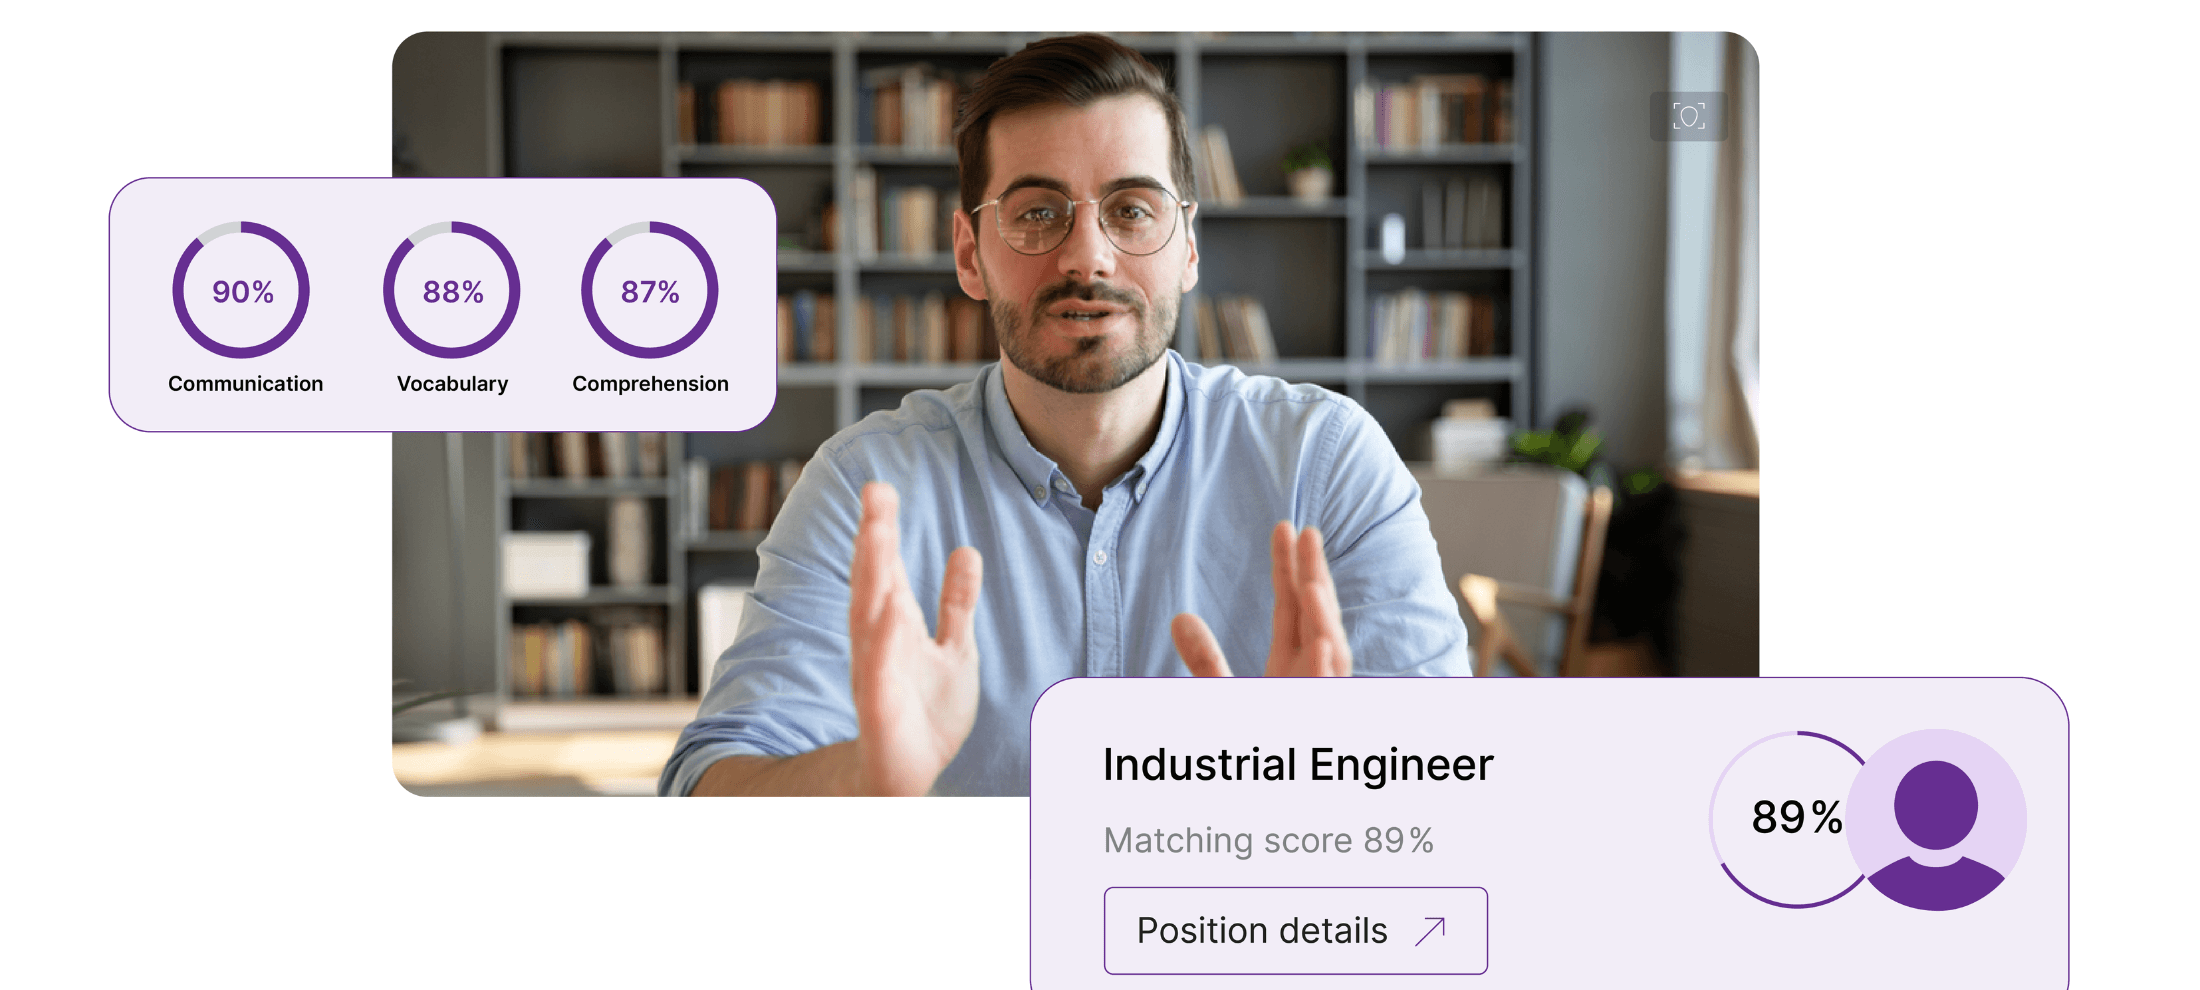The image size is (2200, 990).
Task: Click the face-detection frame icon on video
Action: pos(1688,116)
